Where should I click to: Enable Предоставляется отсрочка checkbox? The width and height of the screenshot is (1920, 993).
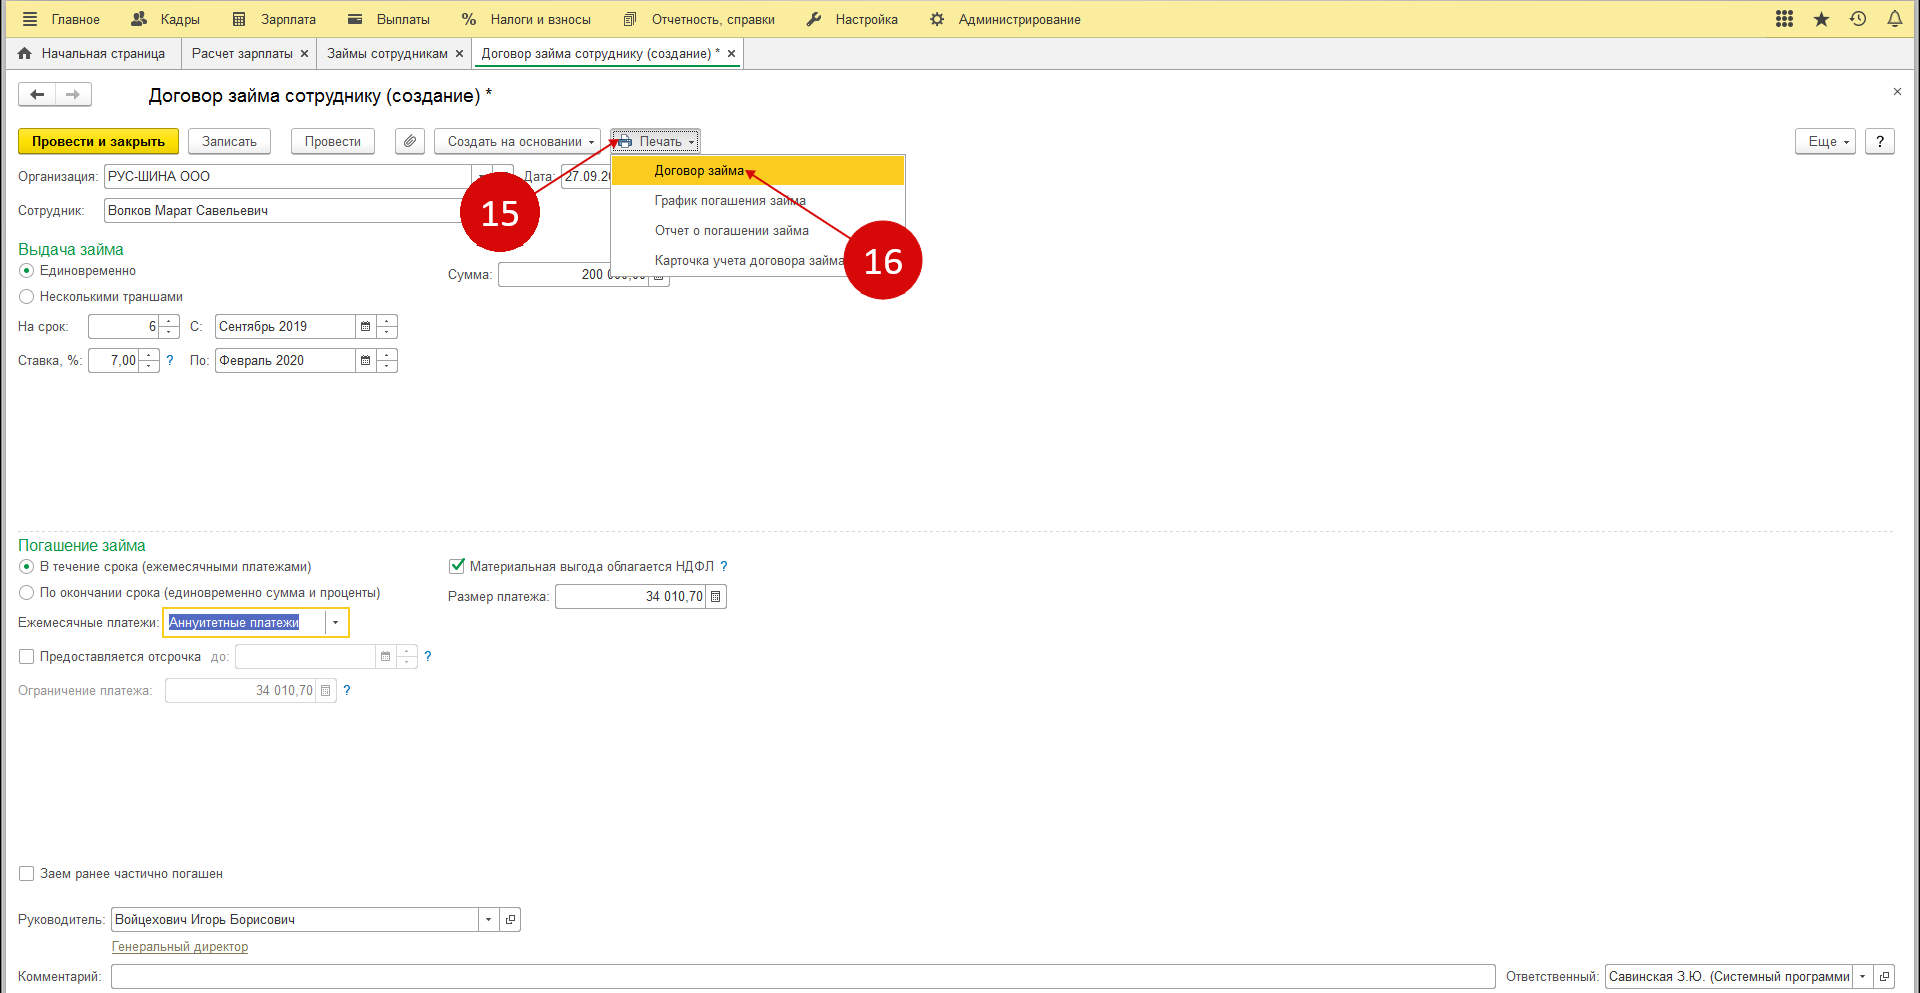pos(27,657)
